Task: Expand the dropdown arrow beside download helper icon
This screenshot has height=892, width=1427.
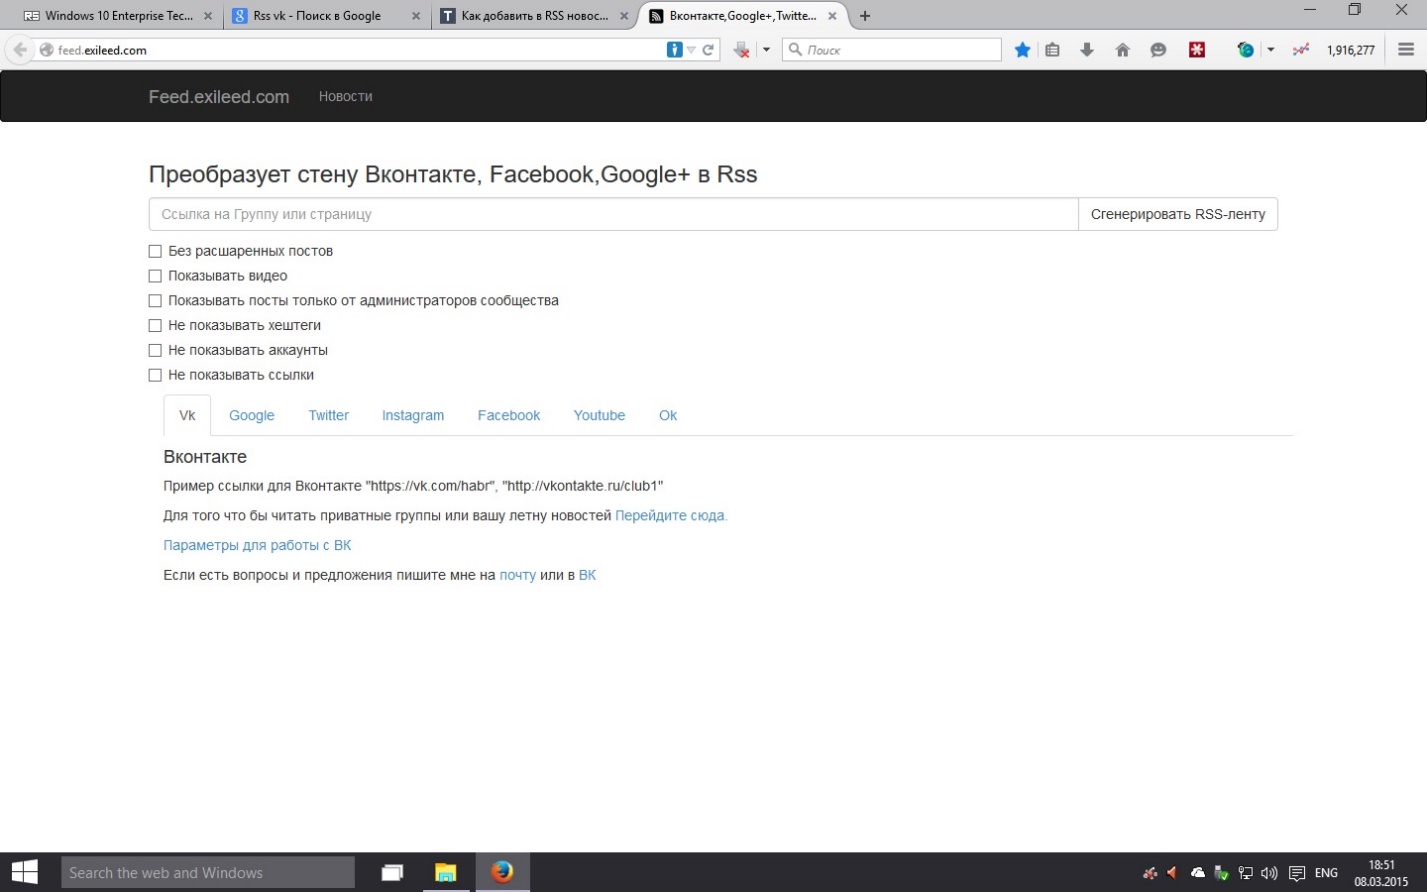Action: (766, 50)
